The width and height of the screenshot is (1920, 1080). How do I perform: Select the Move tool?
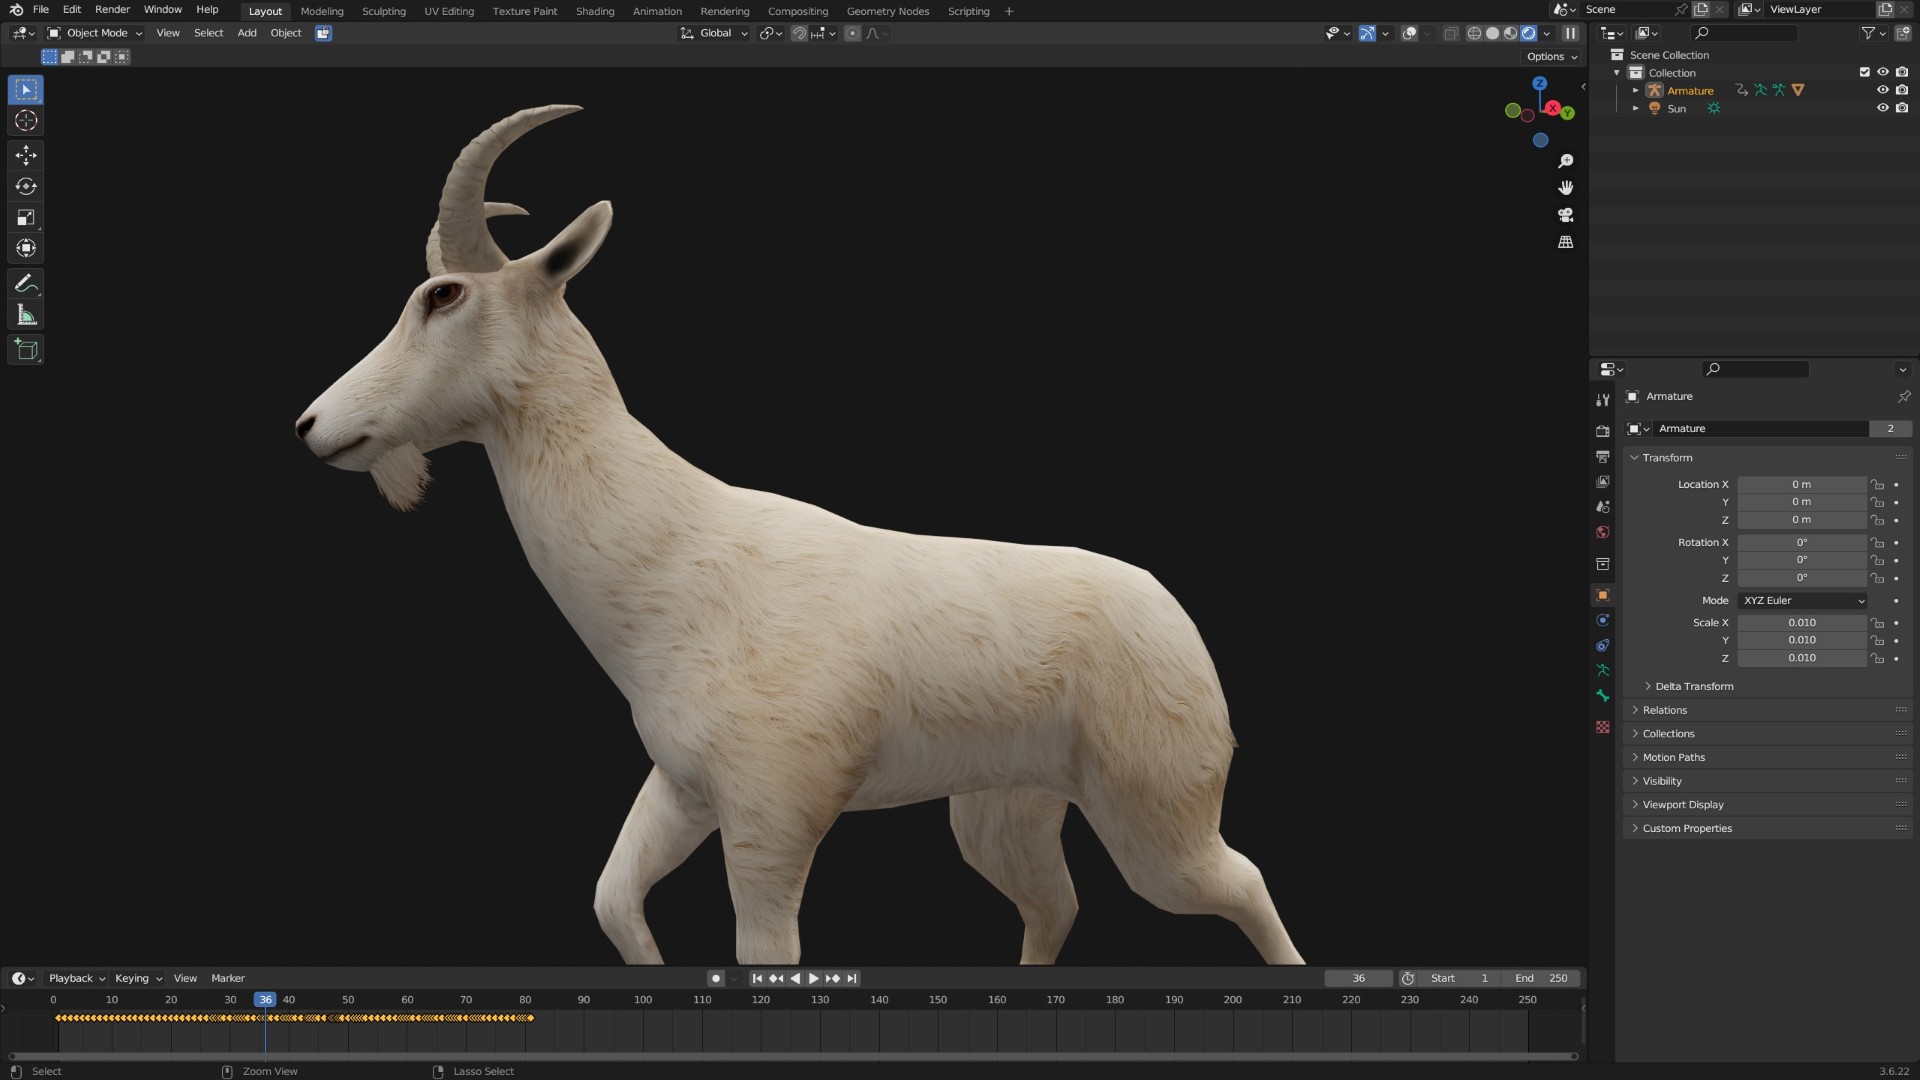click(x=26, y=154)
